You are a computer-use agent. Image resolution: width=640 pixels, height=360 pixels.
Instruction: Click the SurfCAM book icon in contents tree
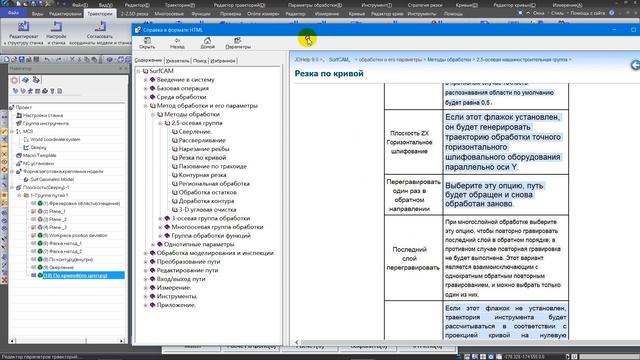[145, 71]
